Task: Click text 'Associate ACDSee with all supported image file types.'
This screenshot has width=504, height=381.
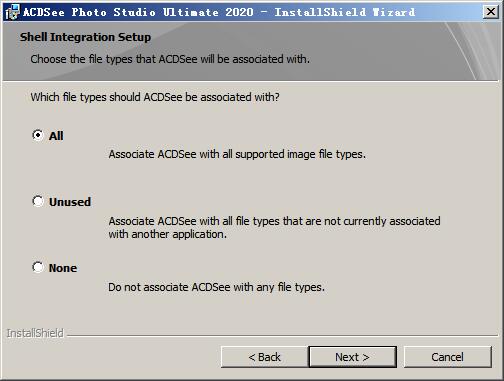Action: pyautogui.click(x=237, y=154)
